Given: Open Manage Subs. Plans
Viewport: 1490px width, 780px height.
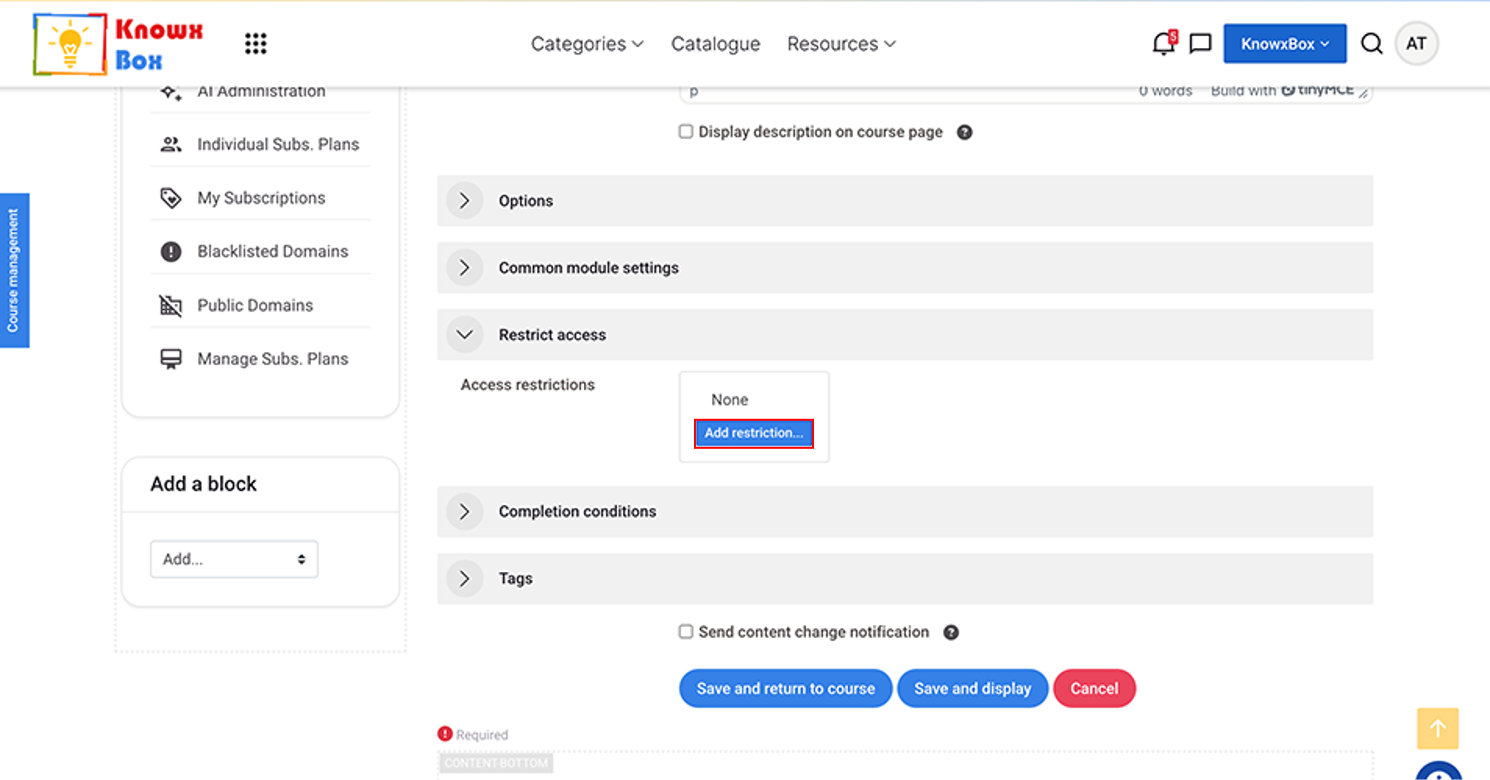Looking at the screenshot, I should click(273, 359).
